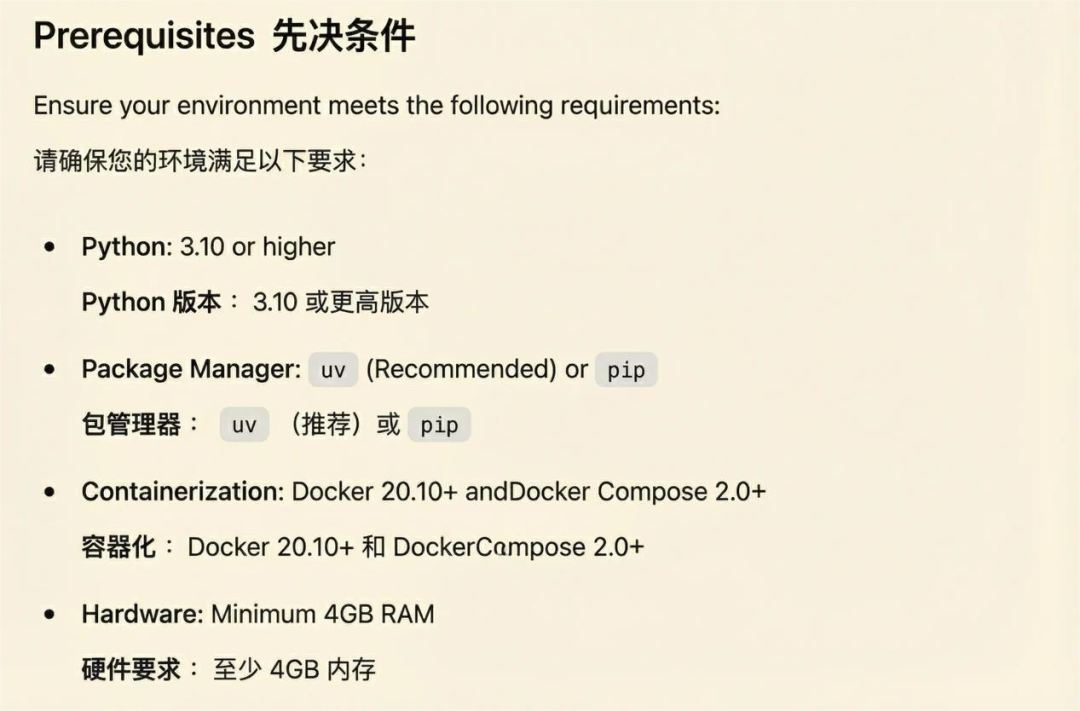This screenshot has height=711, width=1080.
Task: Click the bold 包管理器 label
Action: 130,424
